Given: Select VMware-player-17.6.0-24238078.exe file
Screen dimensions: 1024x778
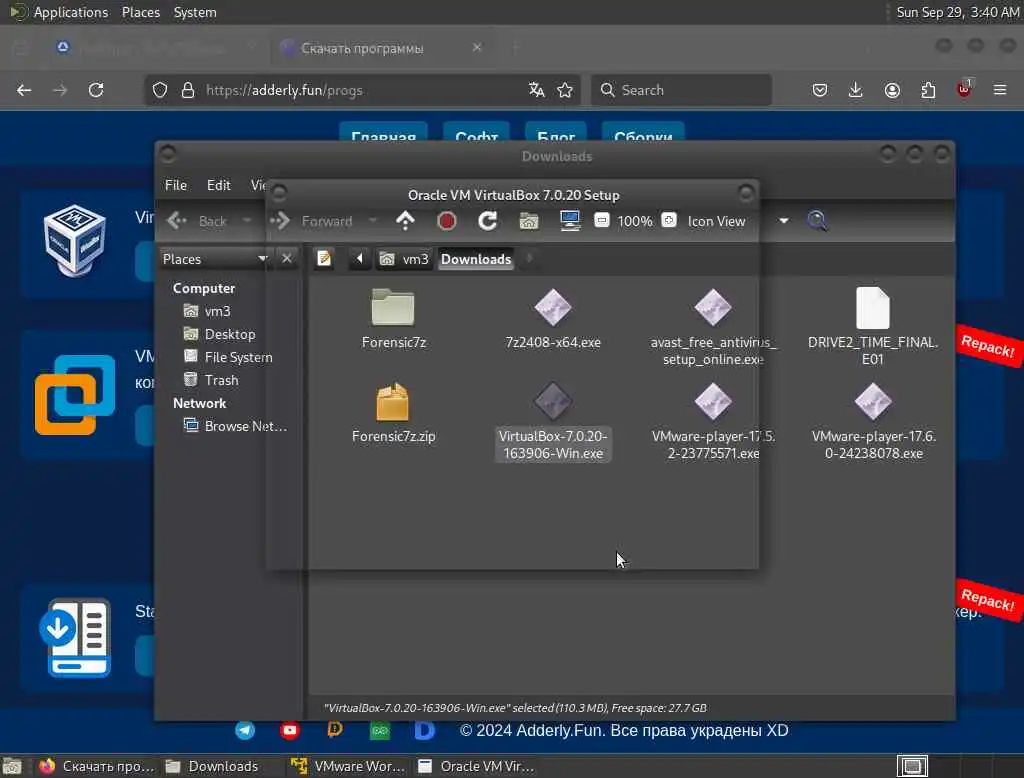Looking at the screenshot, I should coord(873,421).
